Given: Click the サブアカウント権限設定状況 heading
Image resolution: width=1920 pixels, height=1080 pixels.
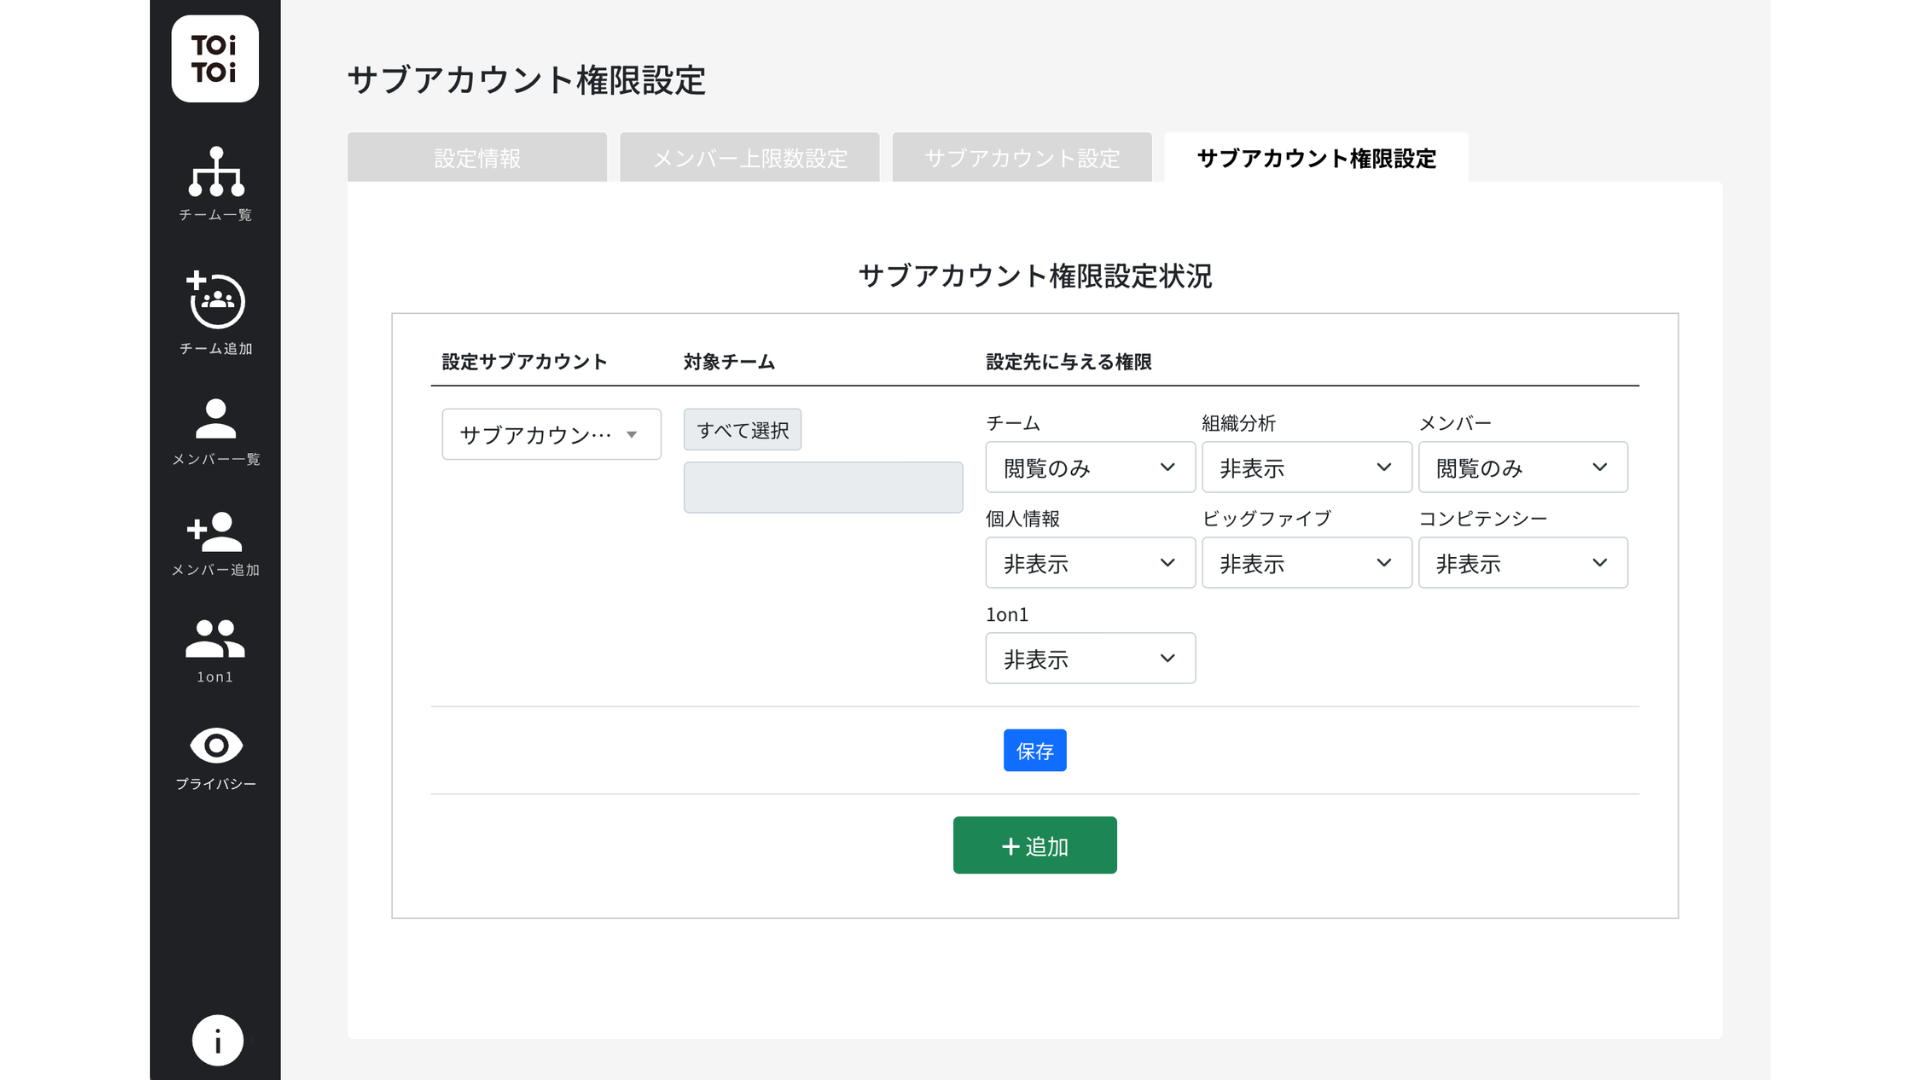Looking at the screenshot, I should (1035, 276).
